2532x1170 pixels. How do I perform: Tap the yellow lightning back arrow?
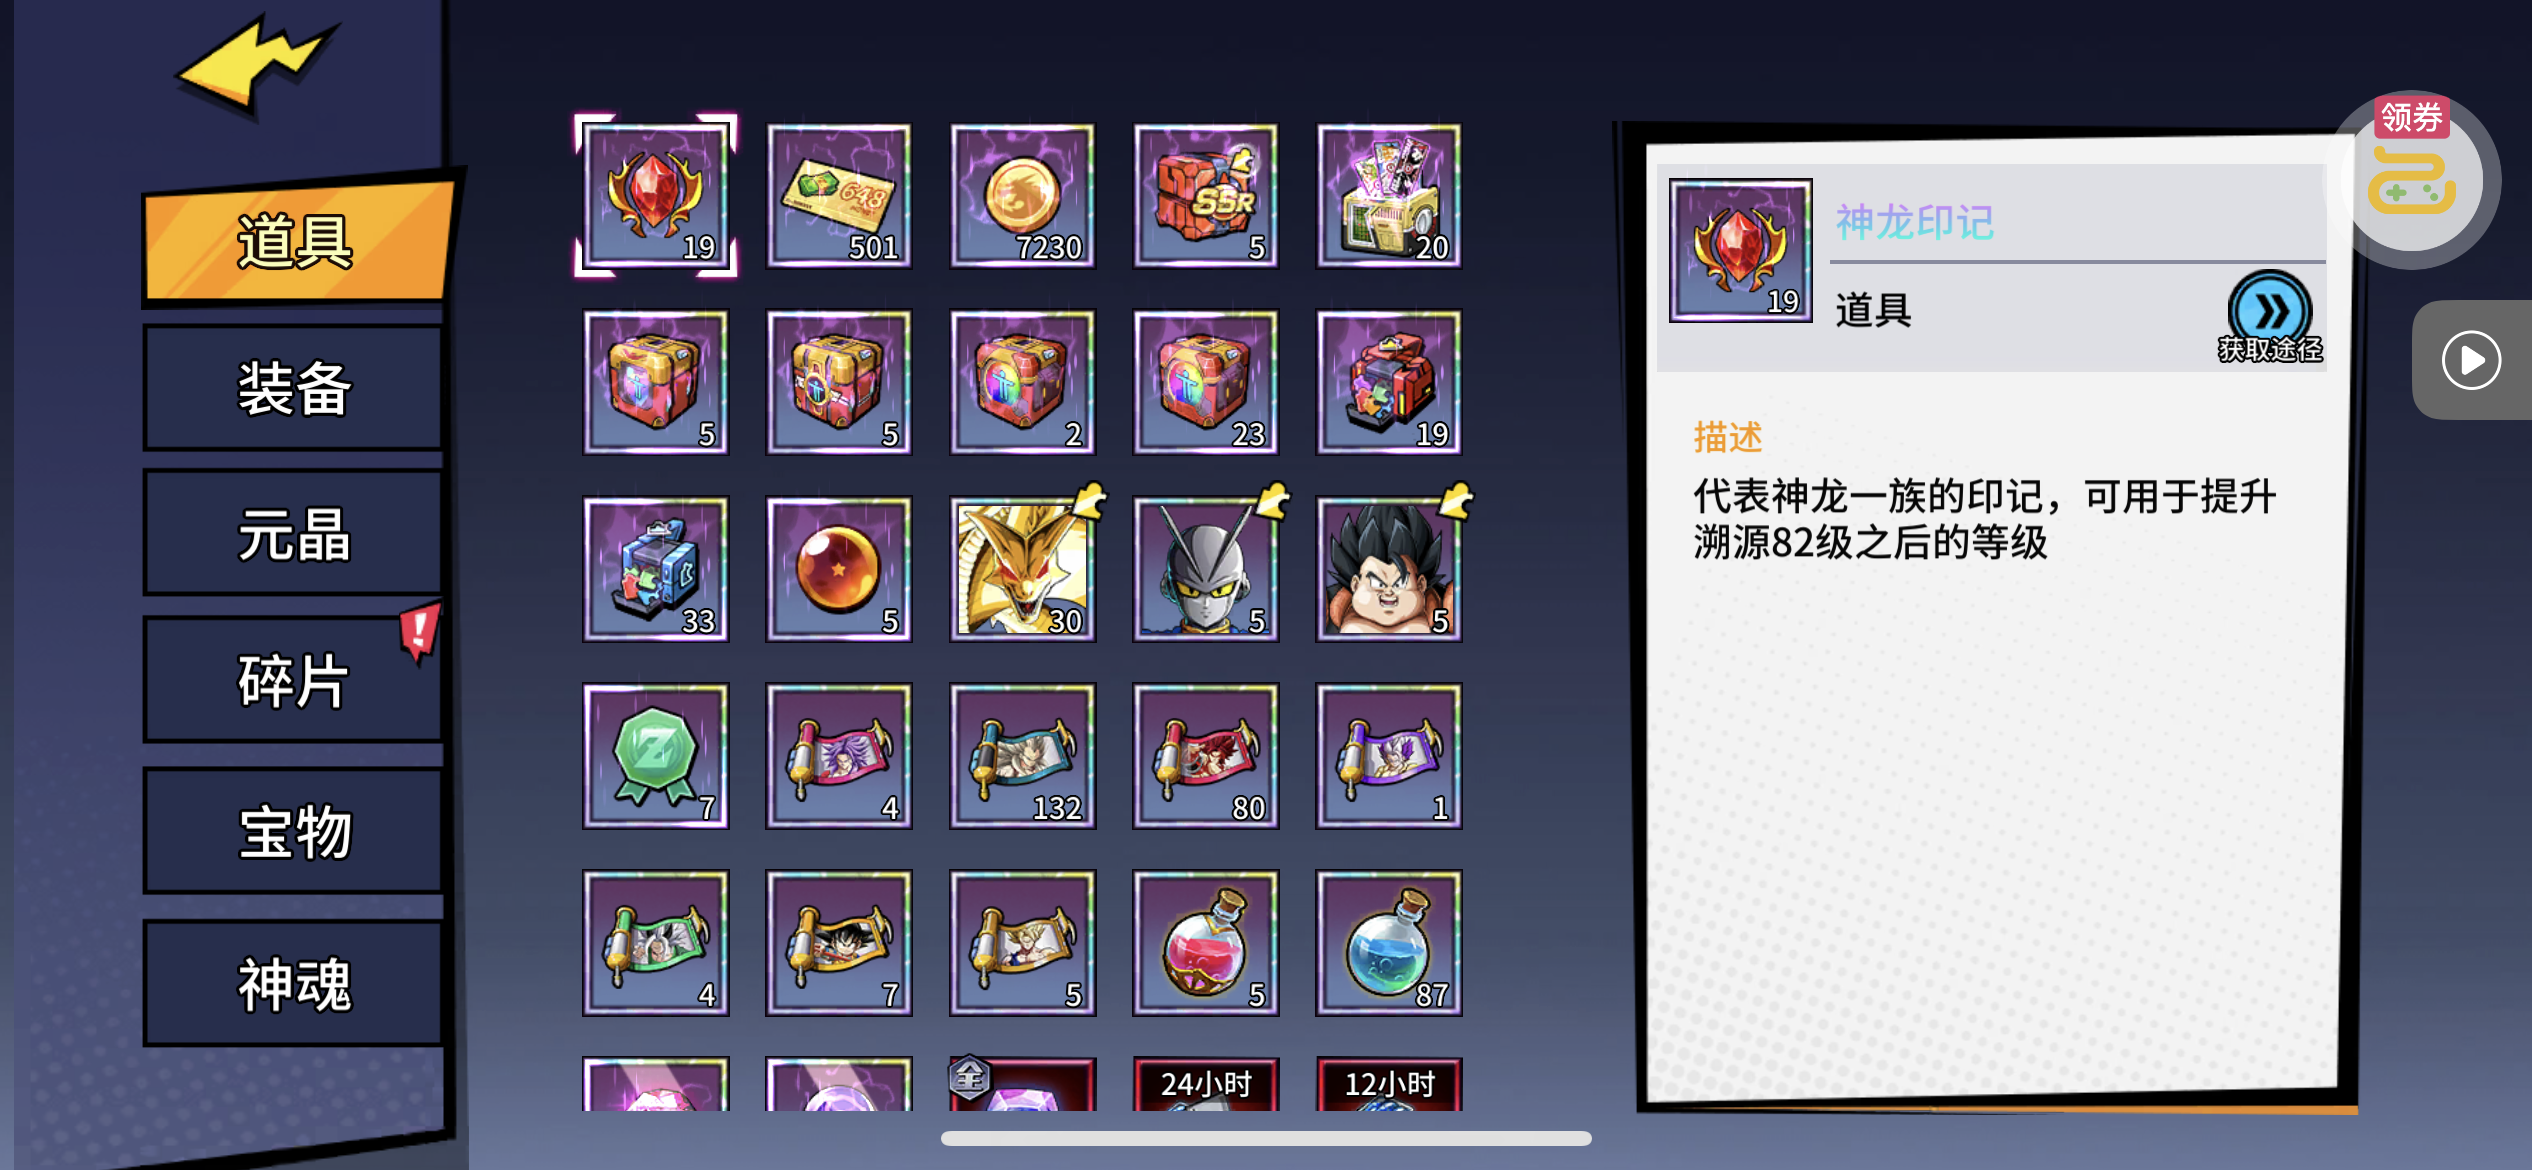click(x=257, y=63)
